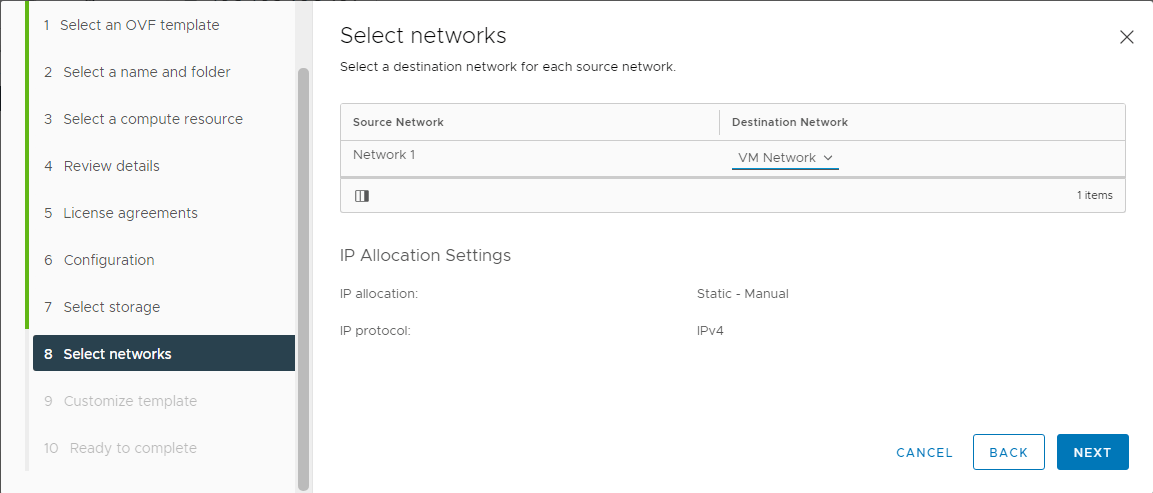Screen dimensions: 1153x493
Task: Select the active step 8 Select networks
Action: [x=164, y=353]
